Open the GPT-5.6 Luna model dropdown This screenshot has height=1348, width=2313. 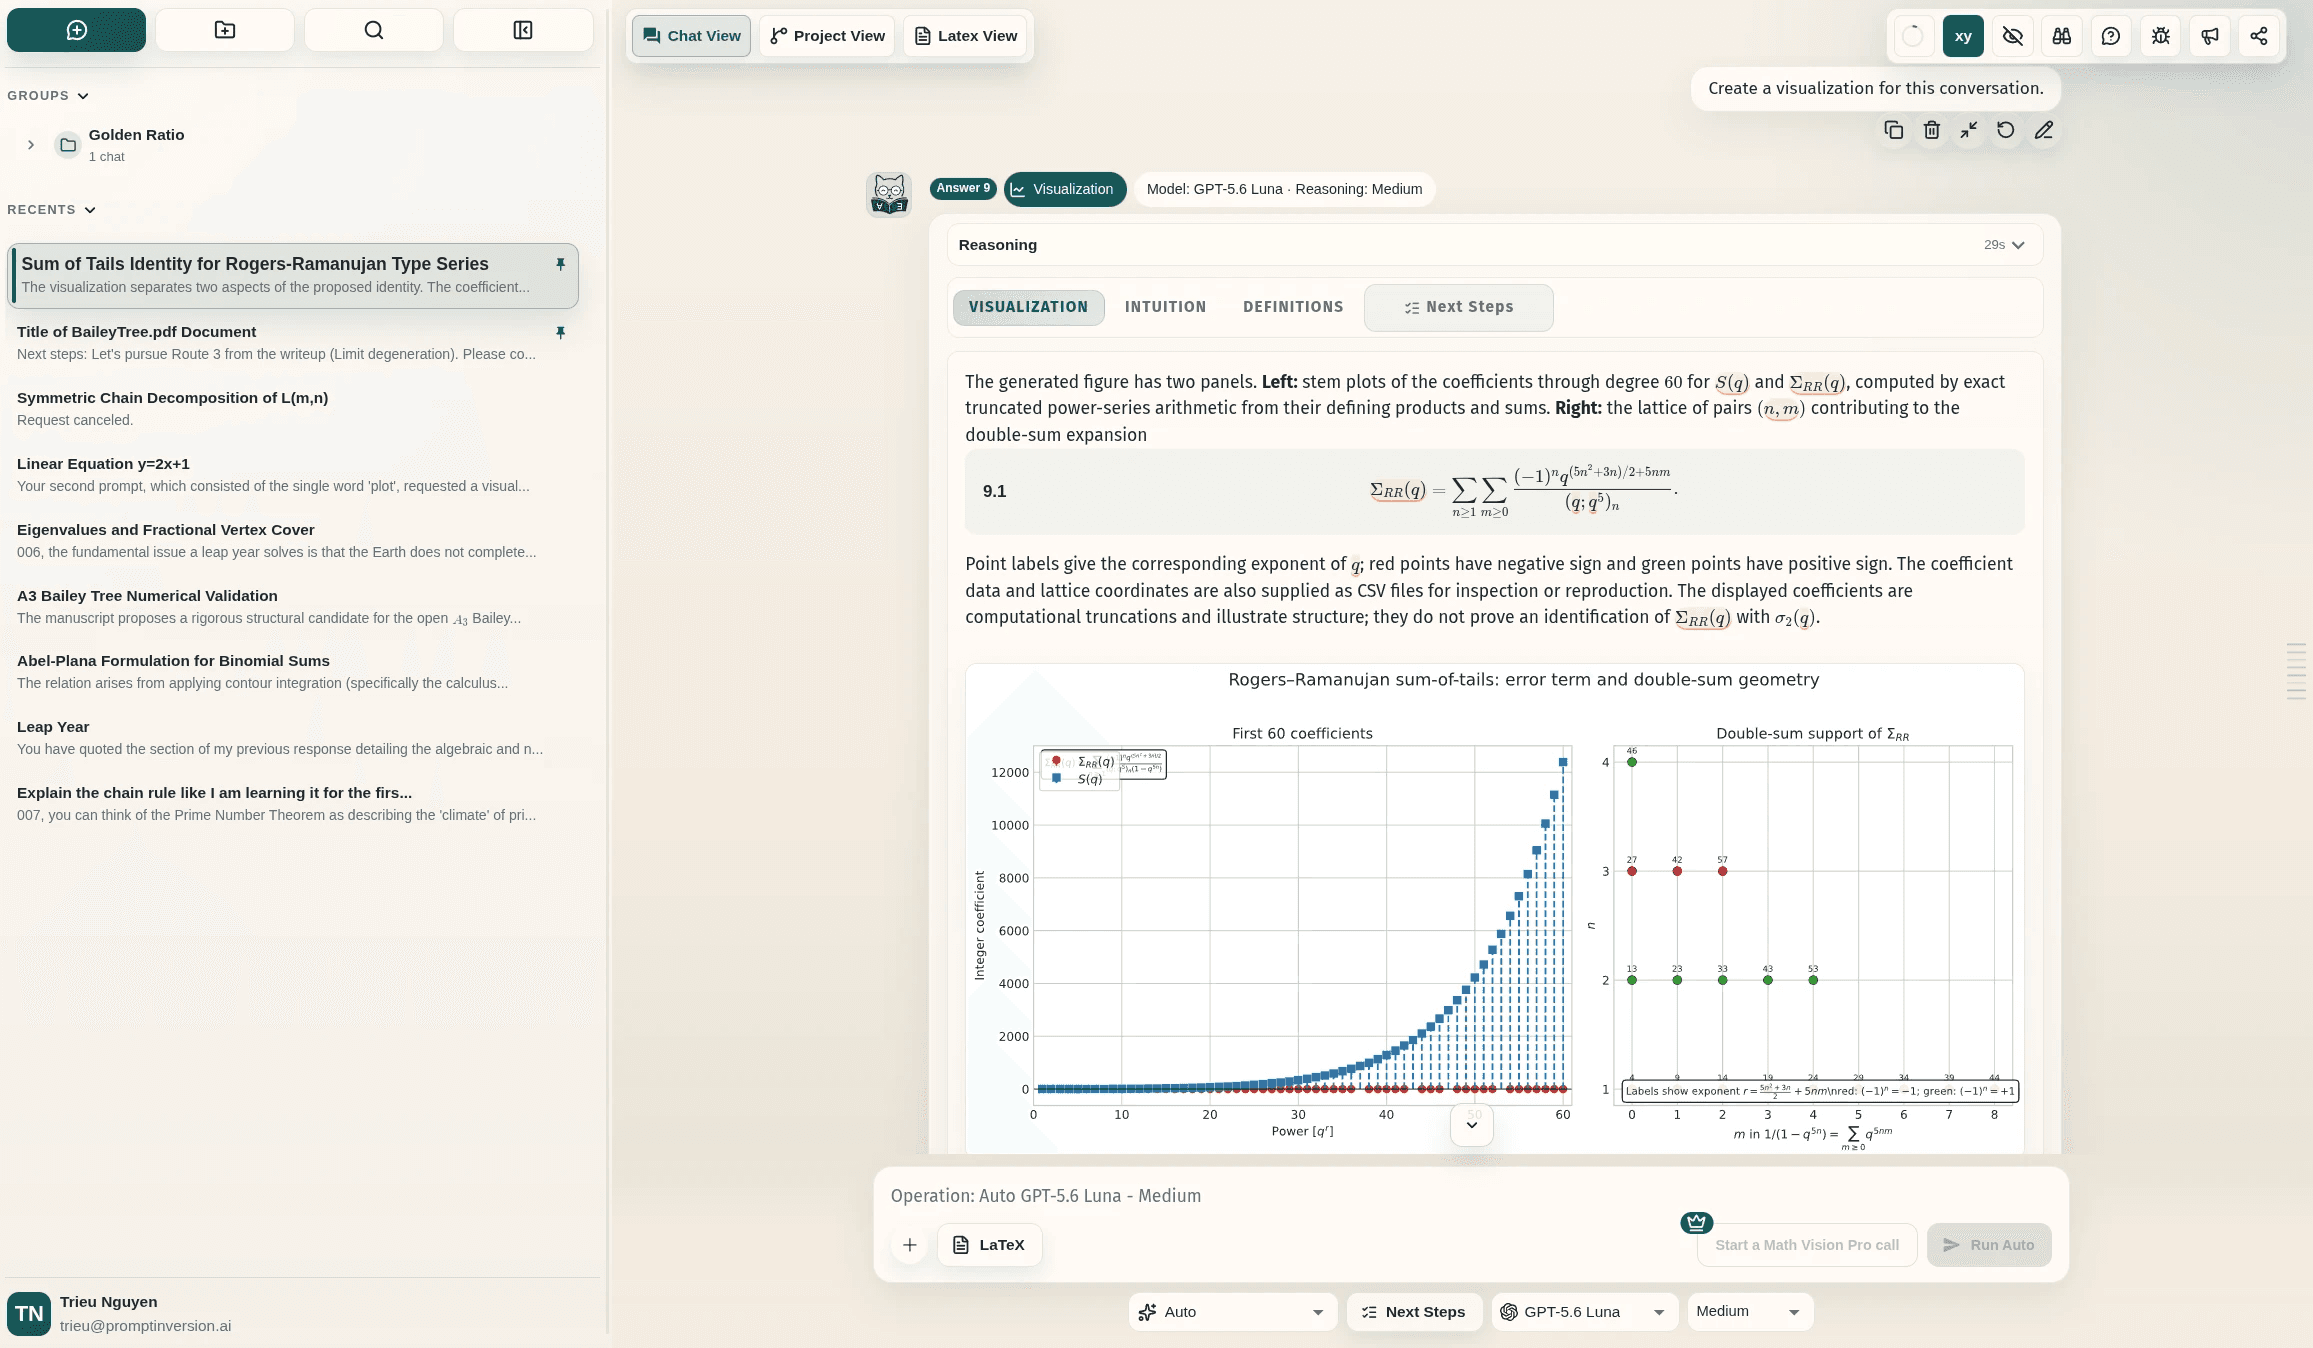(1584, 1312)
